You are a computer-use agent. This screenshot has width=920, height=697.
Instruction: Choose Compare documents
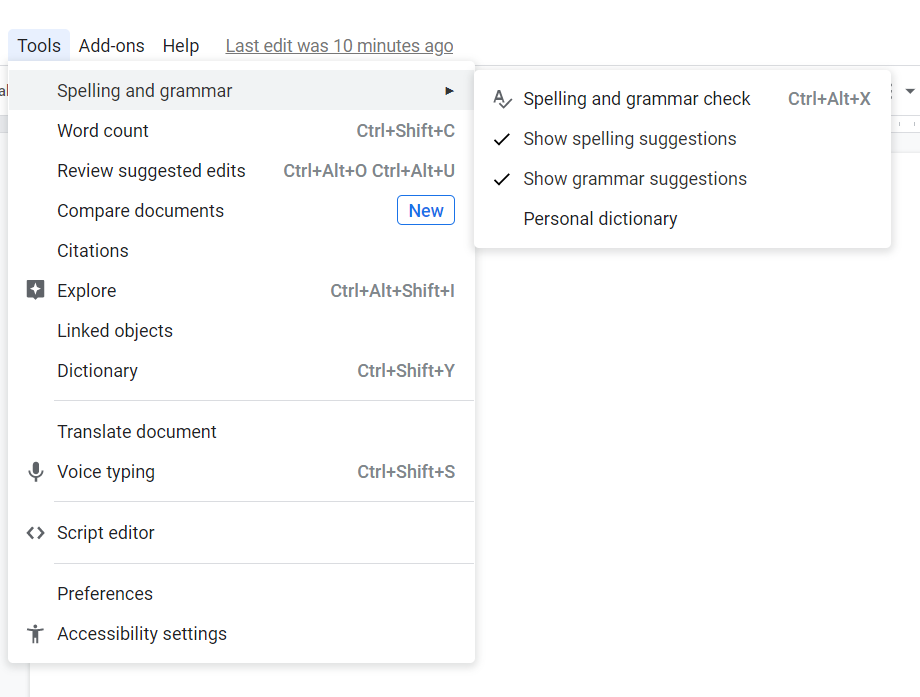click(x=241, y=210)
